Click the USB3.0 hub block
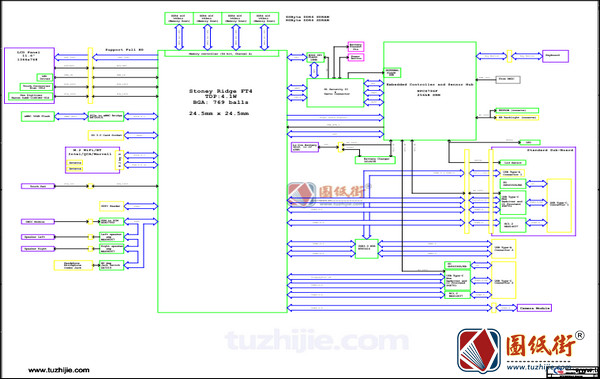Image resolution: width=600 pixels, height=379 pixels. point(367,248)
